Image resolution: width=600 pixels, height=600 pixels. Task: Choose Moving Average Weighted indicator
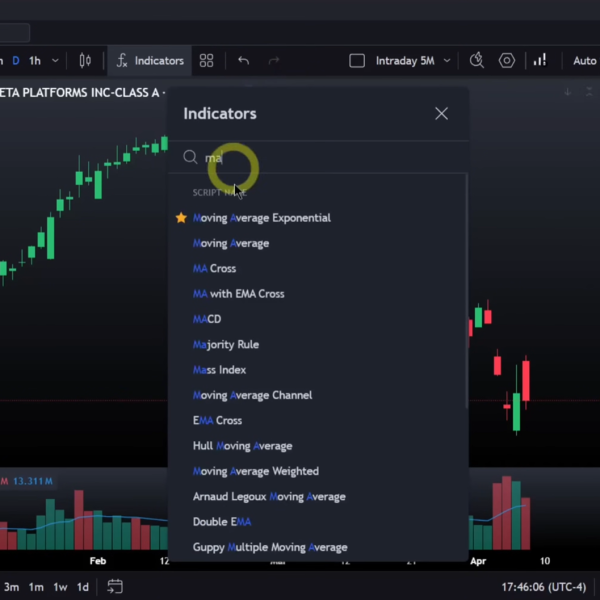(x=255, y=471)
